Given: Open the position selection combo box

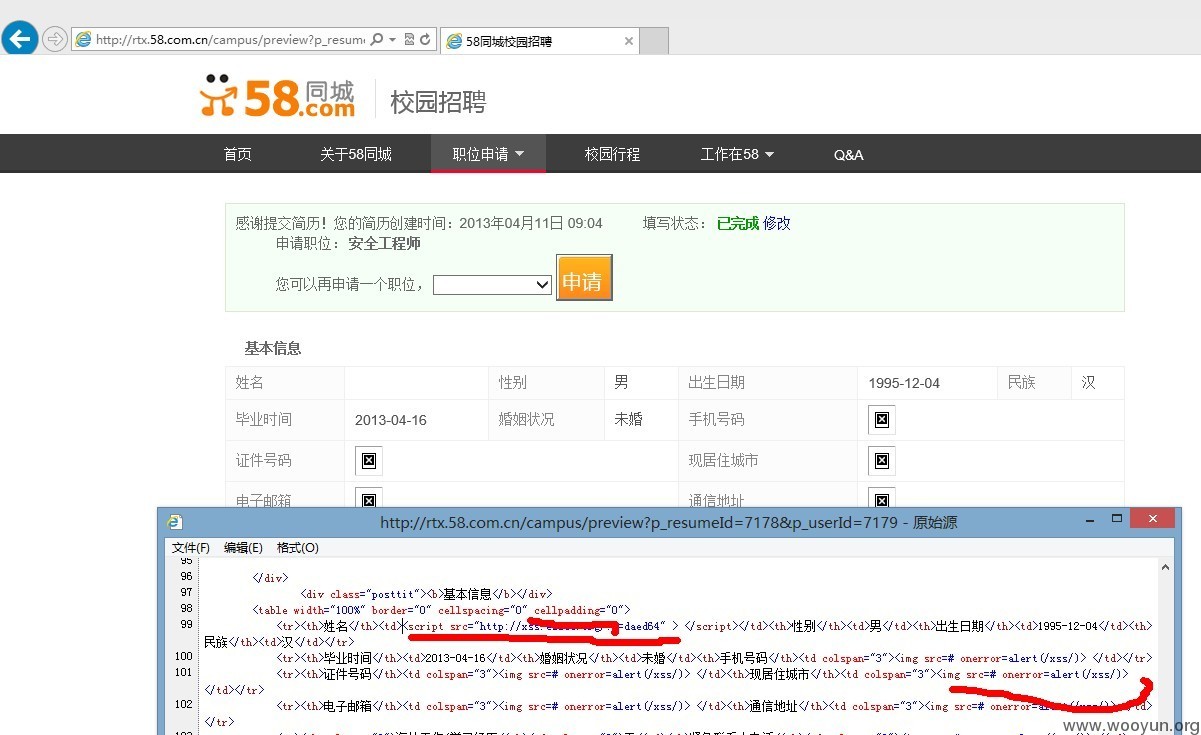Looking at the screenshot, I should [x=493, y=284].
